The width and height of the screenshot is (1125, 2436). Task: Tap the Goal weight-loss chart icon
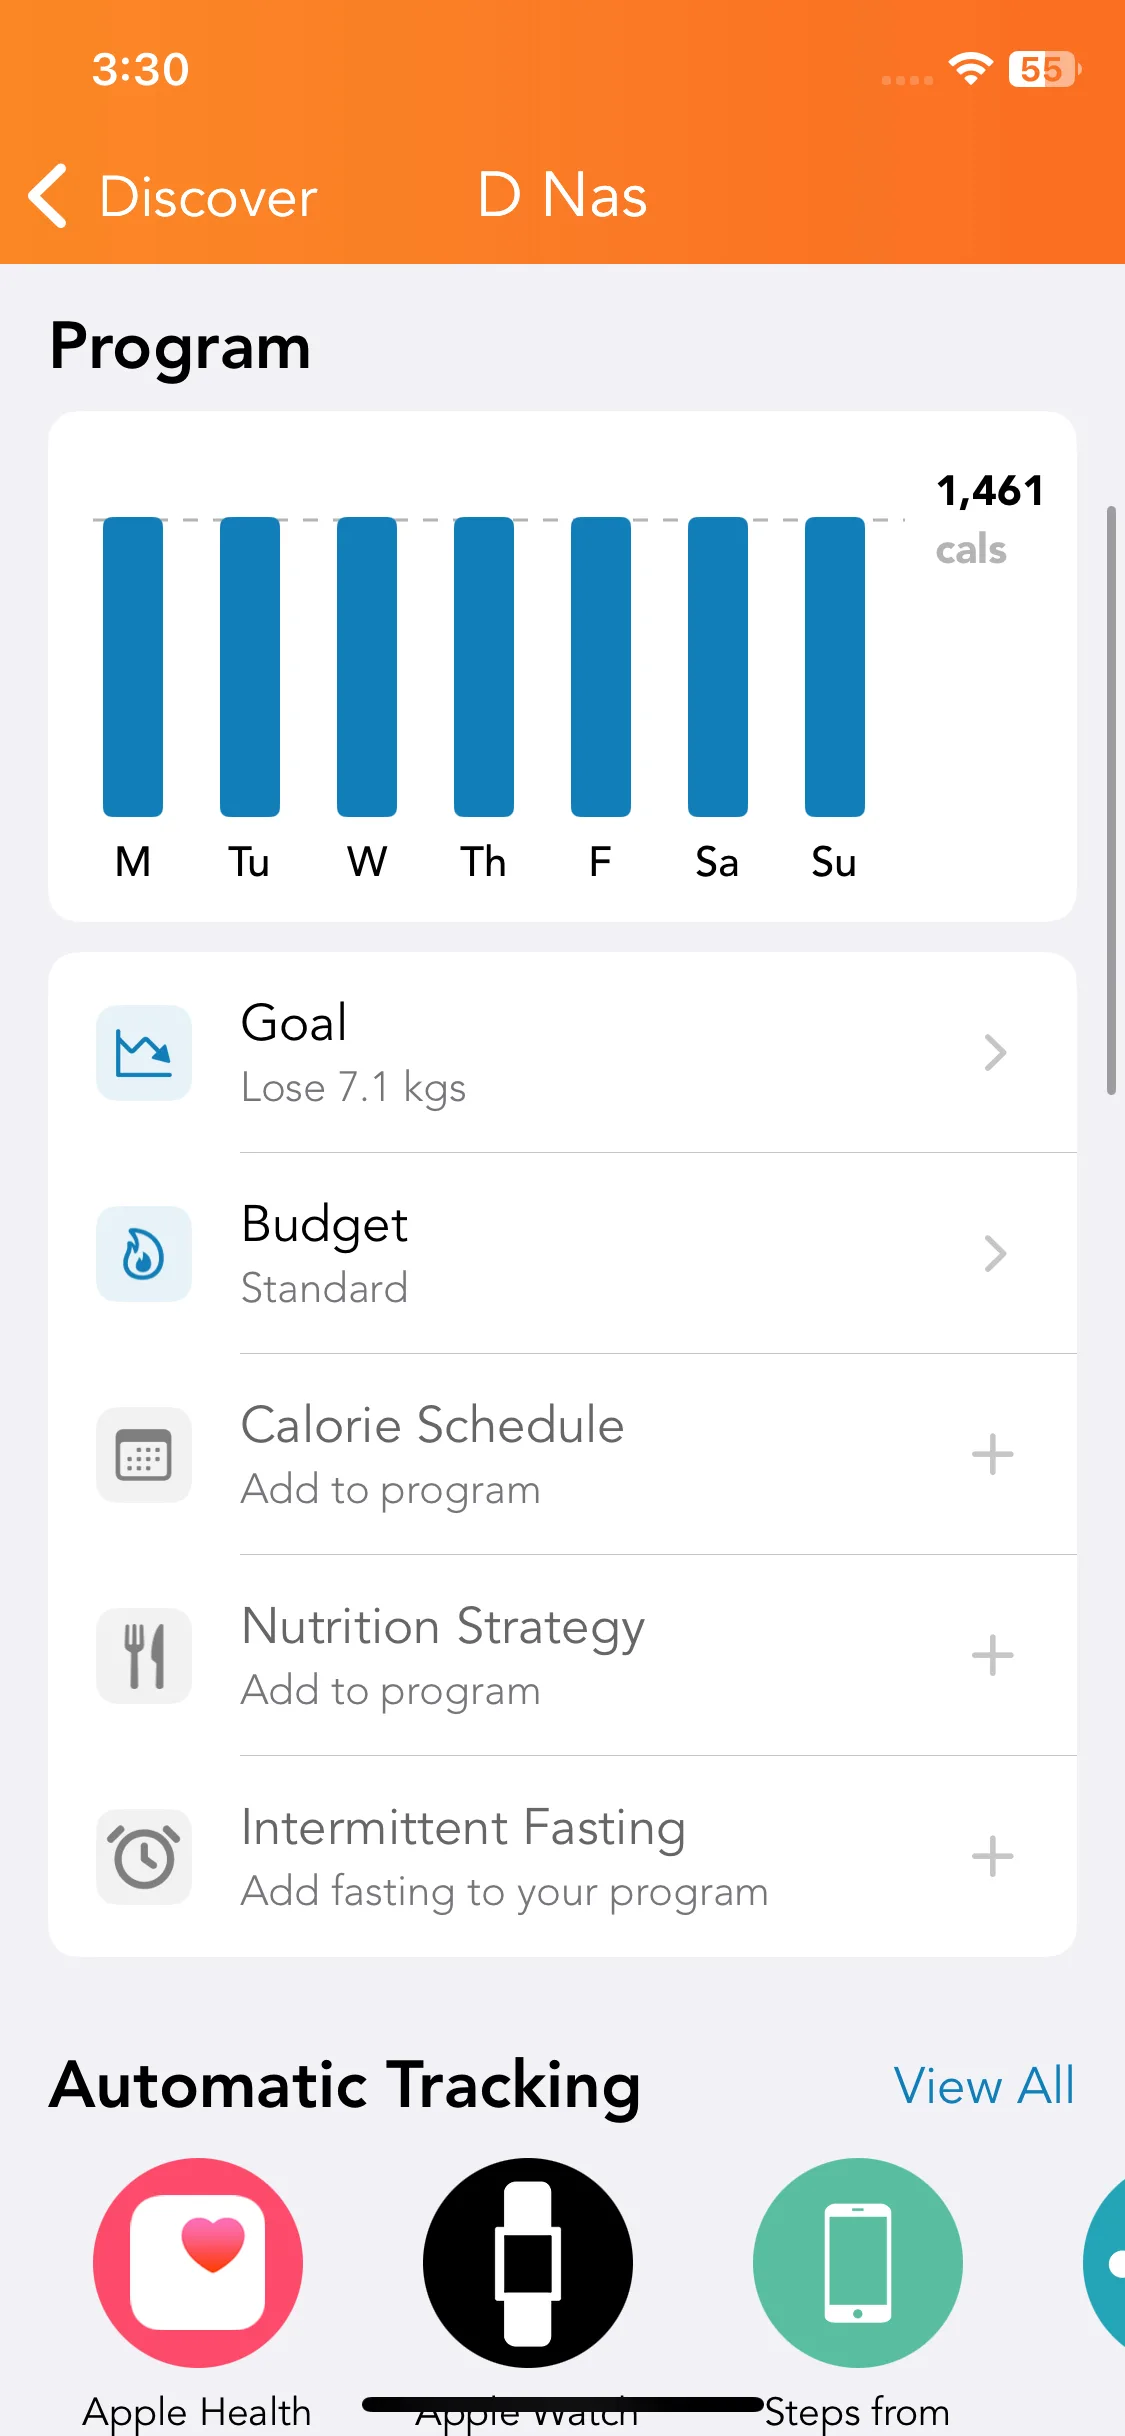[x=144, y=1053]
